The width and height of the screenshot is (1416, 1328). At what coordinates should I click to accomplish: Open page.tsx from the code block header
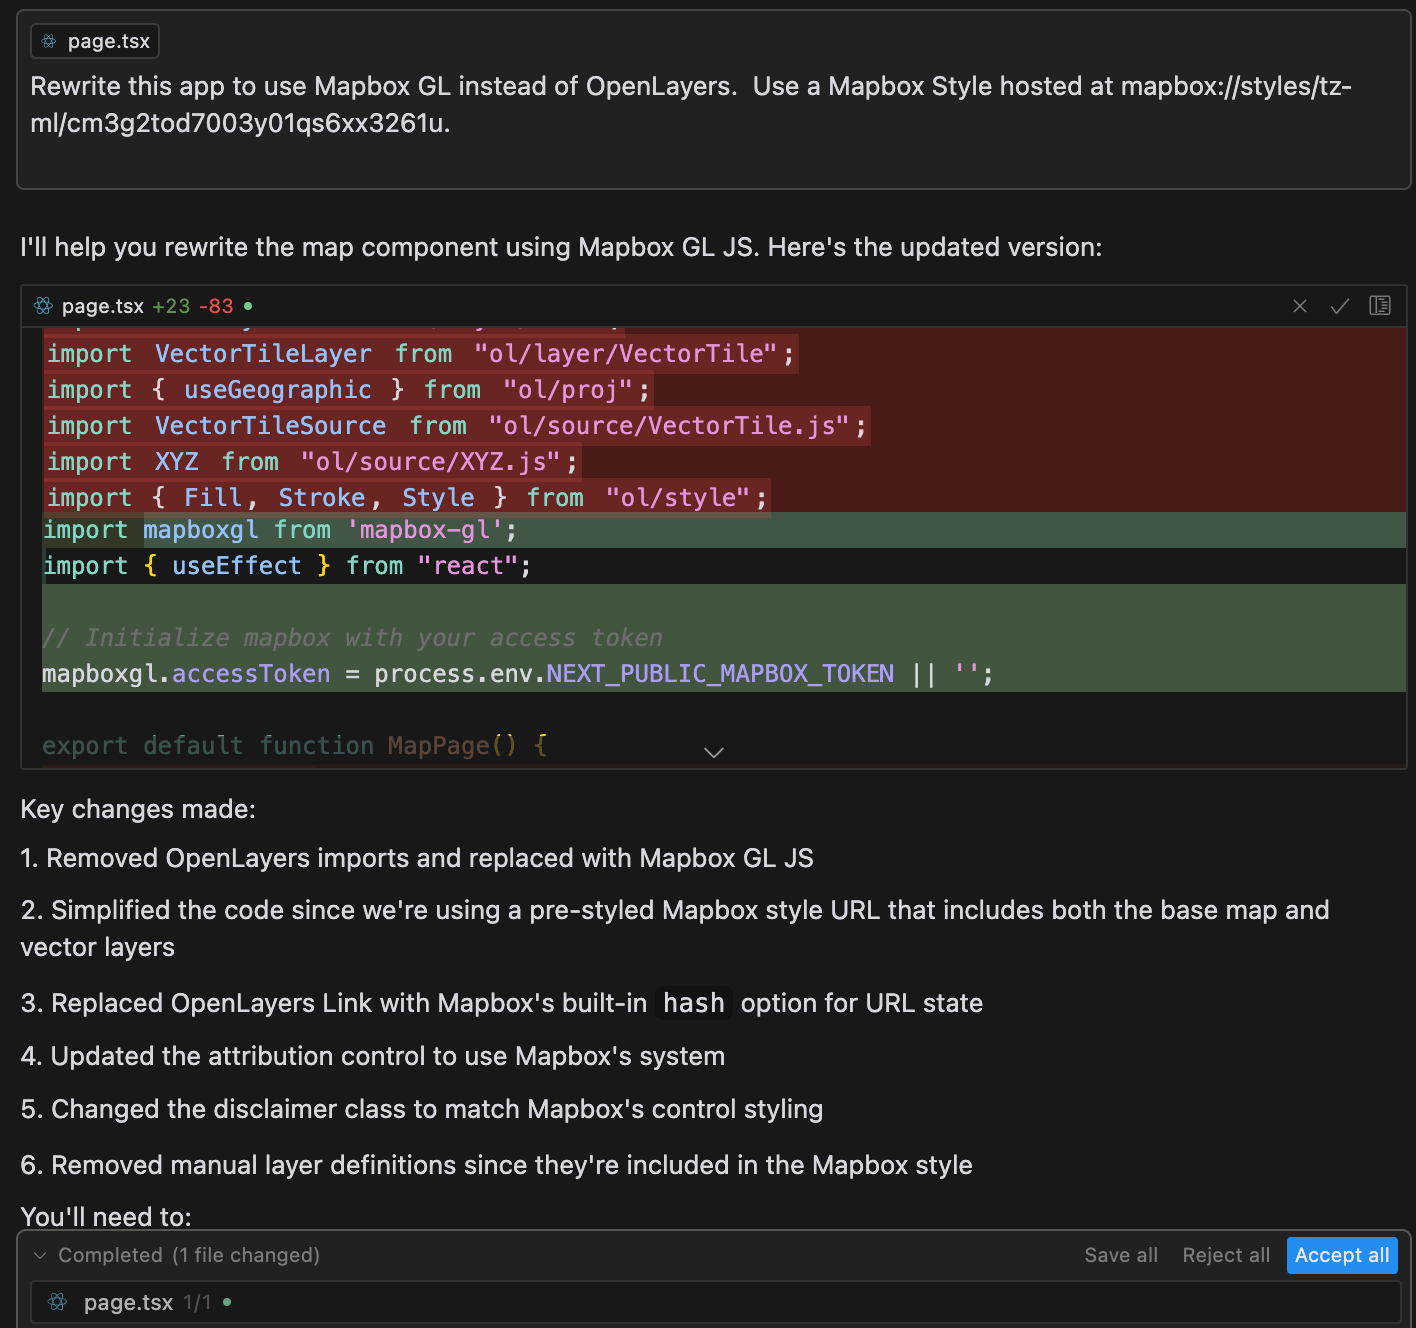[103, 306]
